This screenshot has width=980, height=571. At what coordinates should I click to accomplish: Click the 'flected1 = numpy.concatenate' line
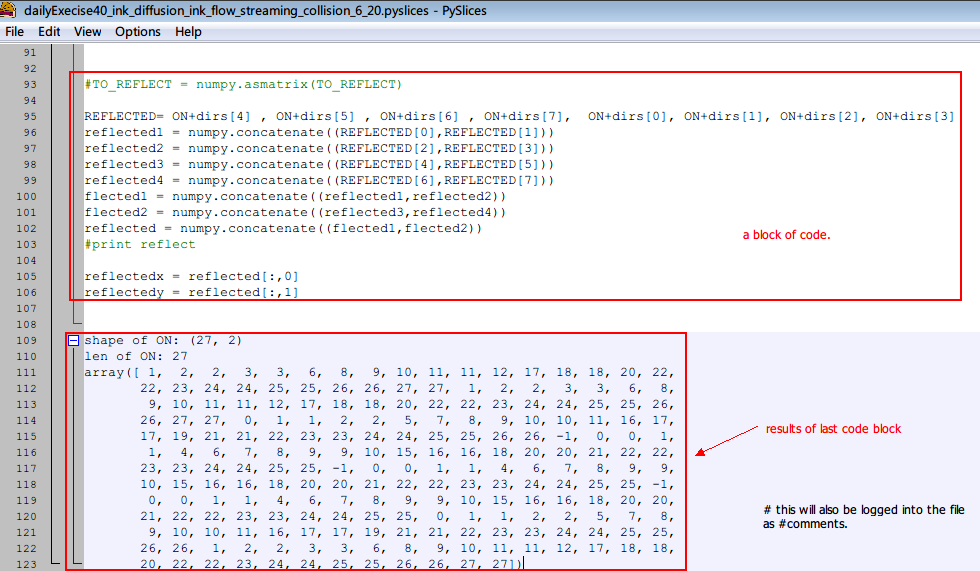point(295,197)
